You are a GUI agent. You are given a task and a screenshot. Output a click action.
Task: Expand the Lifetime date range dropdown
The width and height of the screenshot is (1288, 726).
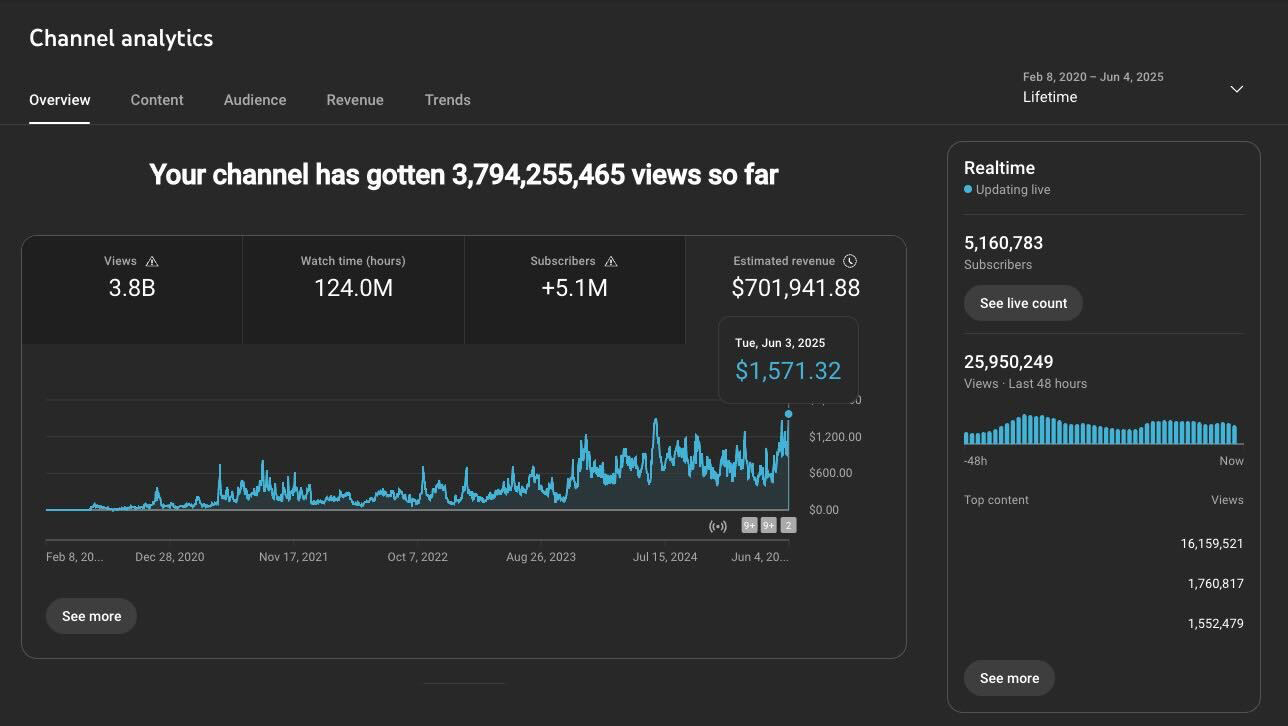(x=1133, y=88)
